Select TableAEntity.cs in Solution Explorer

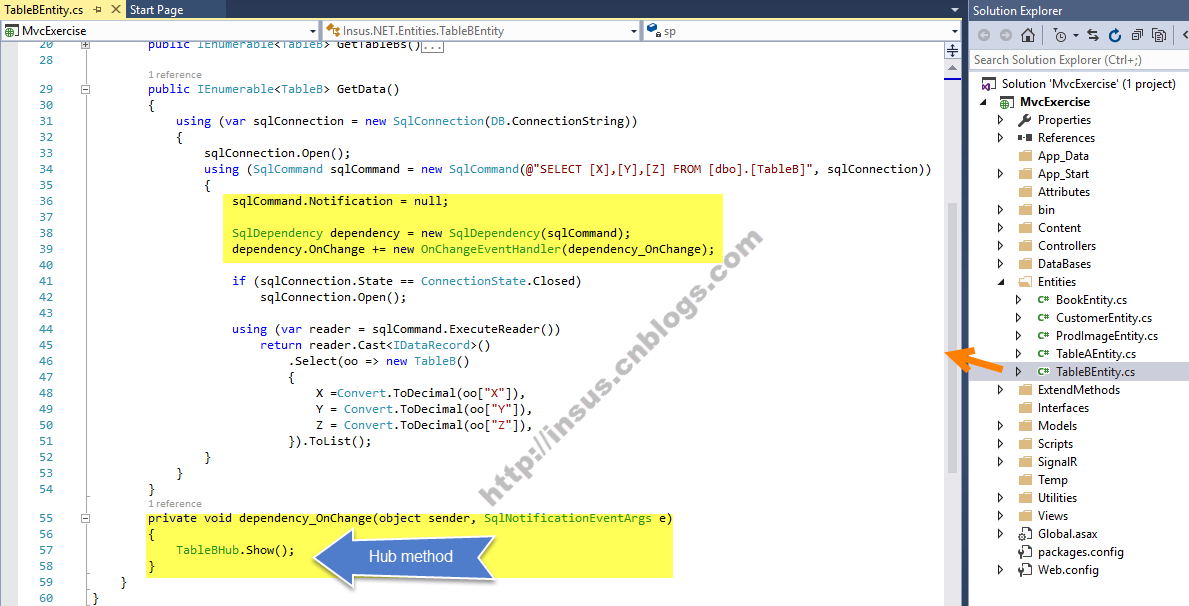coord(1096,353)
